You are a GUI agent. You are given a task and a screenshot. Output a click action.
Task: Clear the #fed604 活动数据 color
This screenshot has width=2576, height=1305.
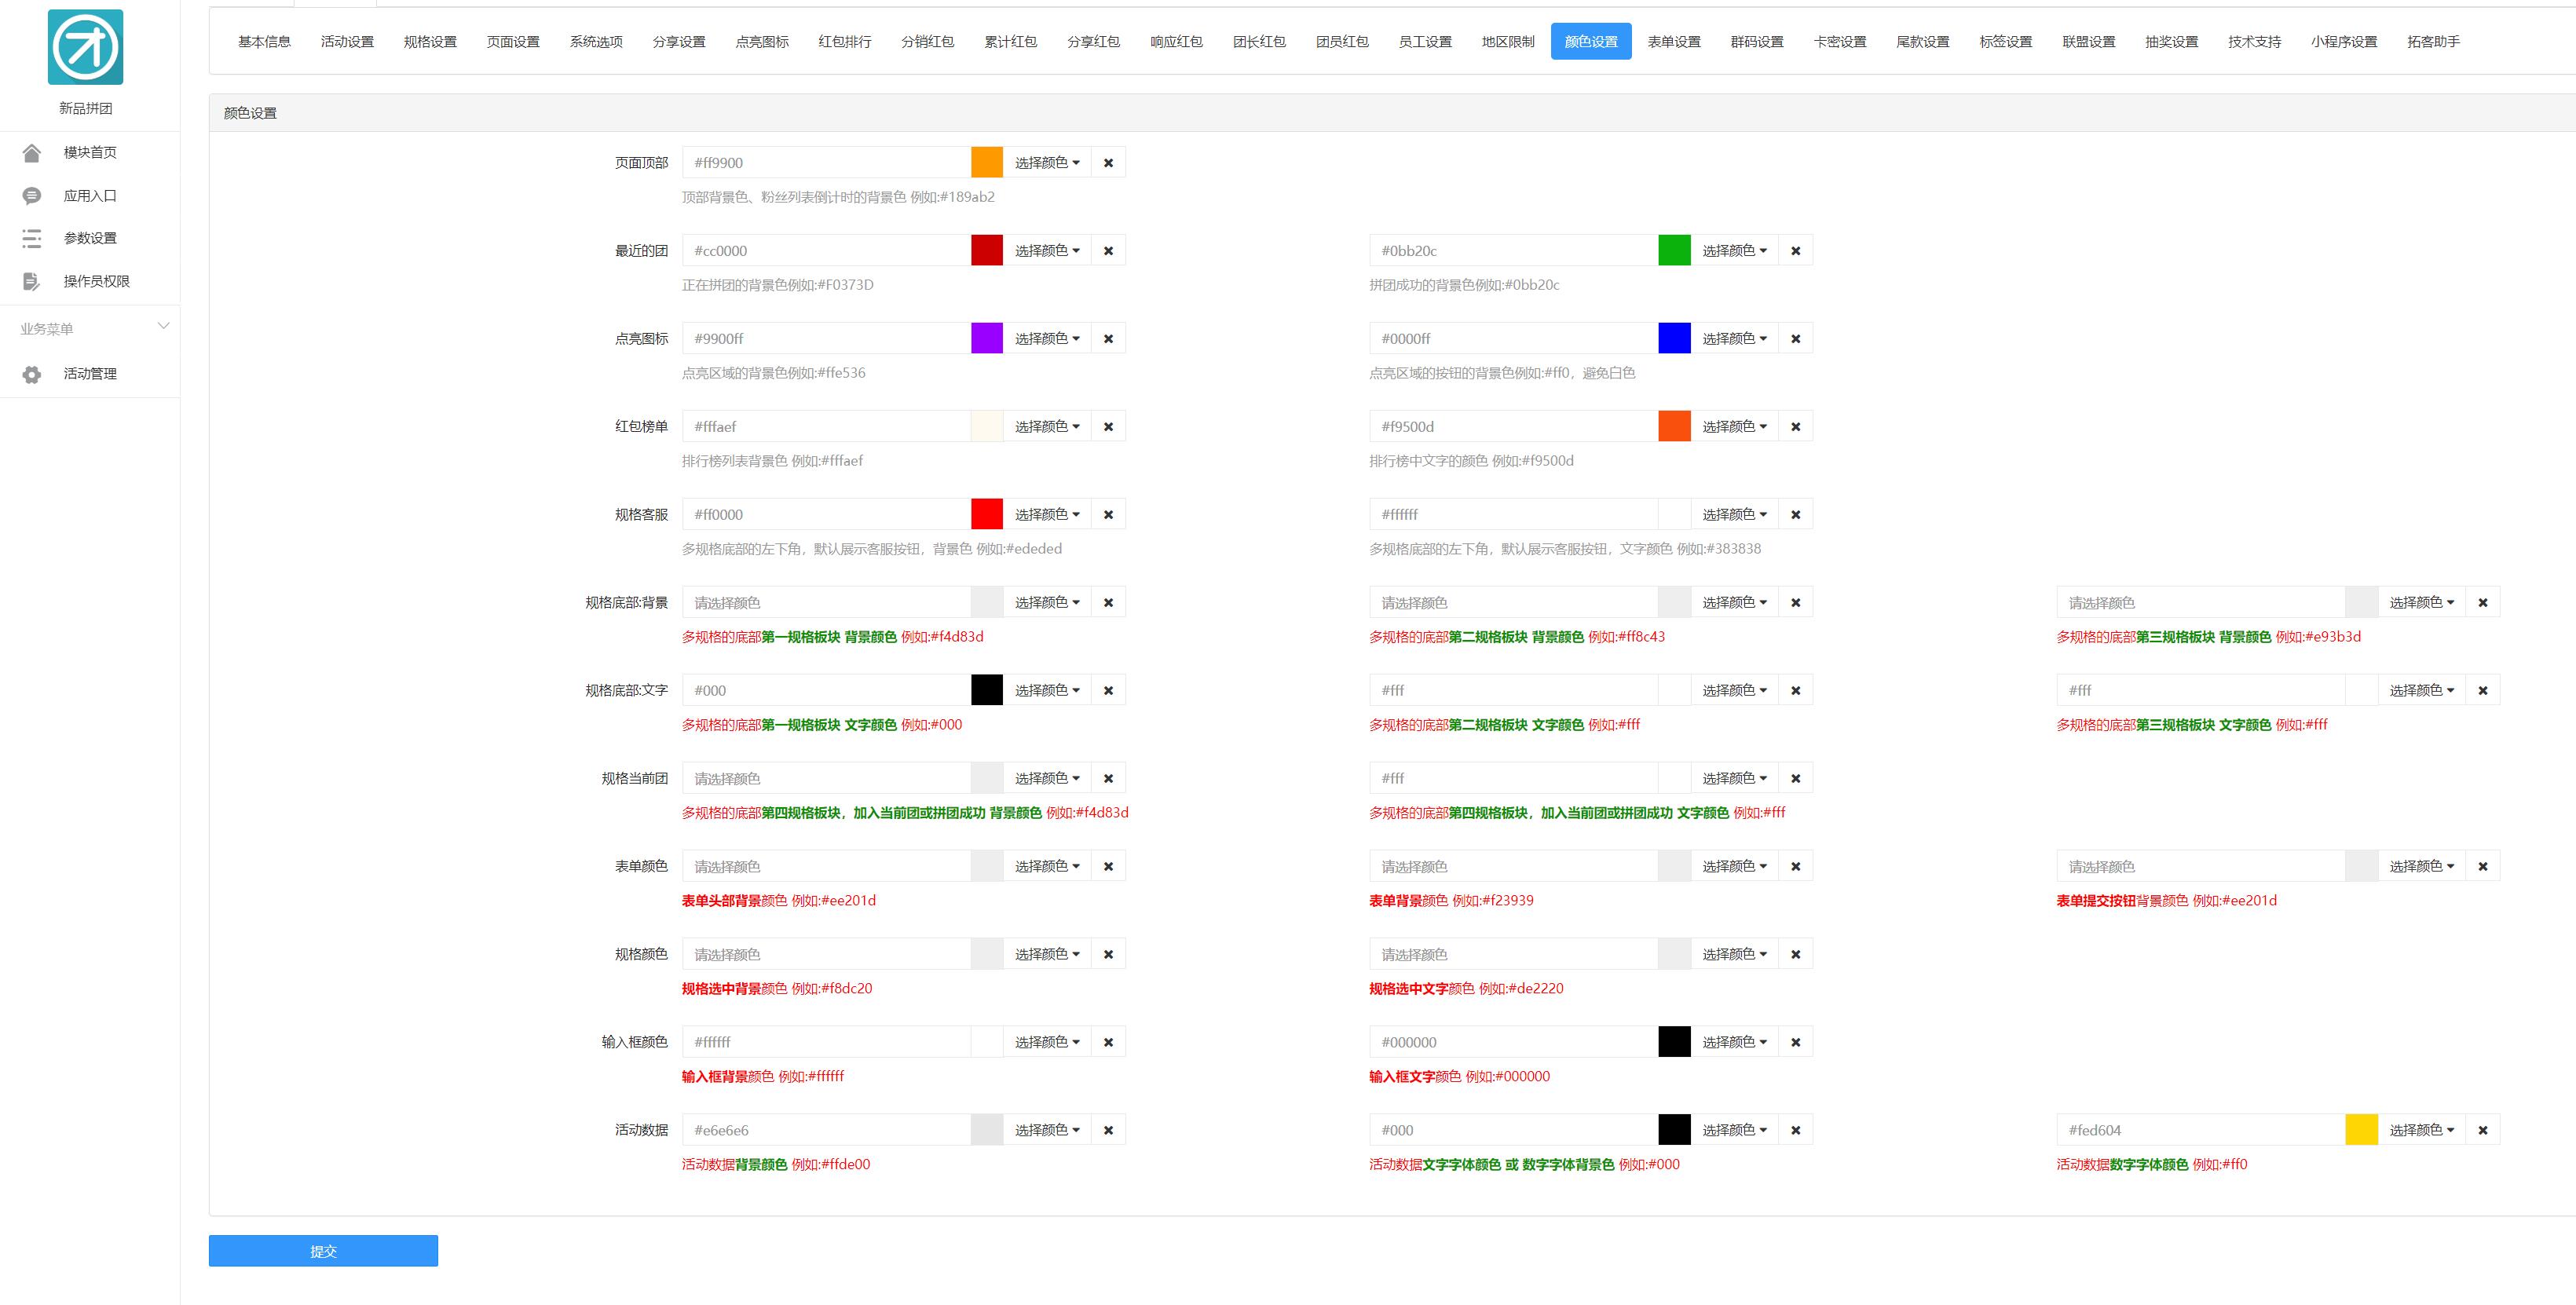[x=2483, y=1130]
